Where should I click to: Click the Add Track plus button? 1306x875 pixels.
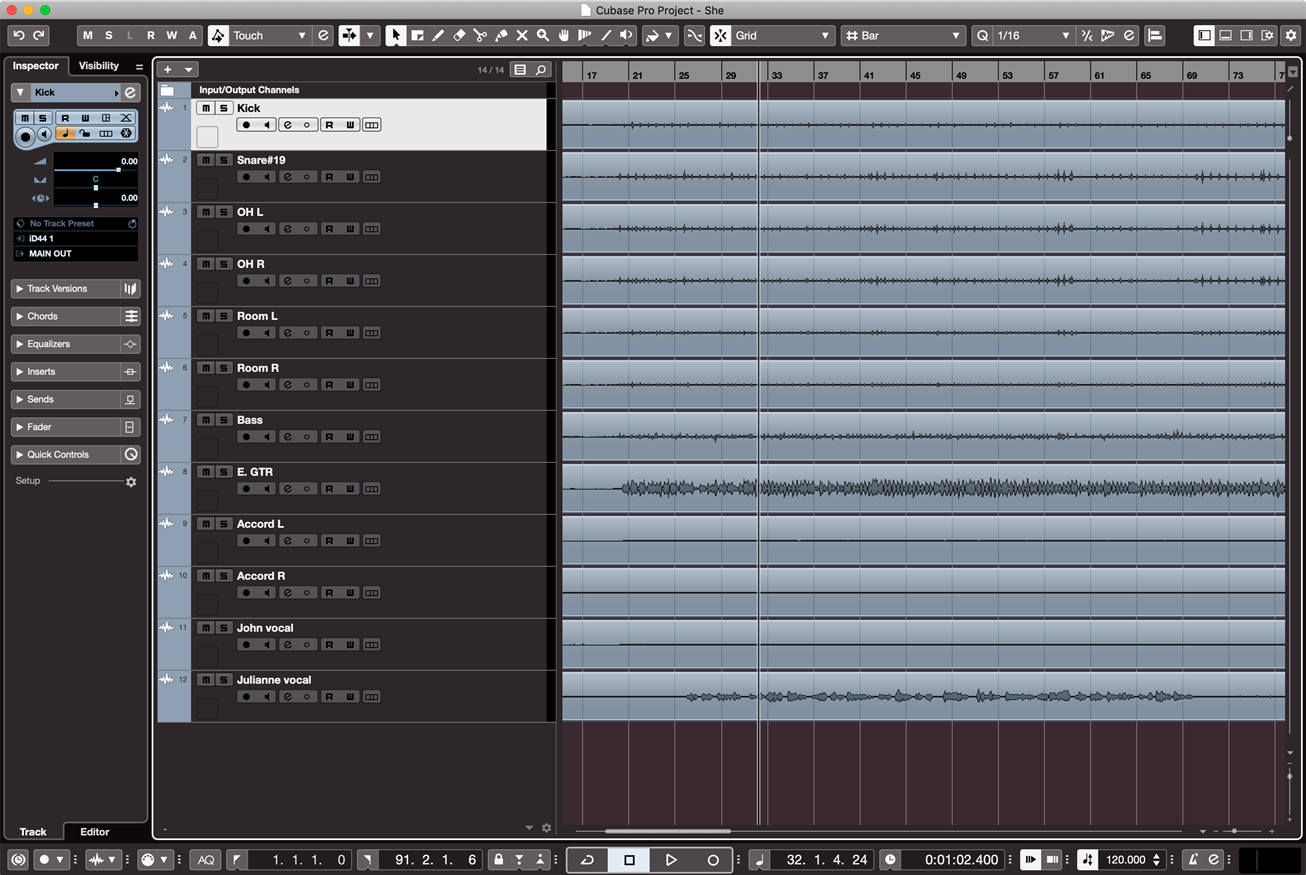[x=168, y=70]
